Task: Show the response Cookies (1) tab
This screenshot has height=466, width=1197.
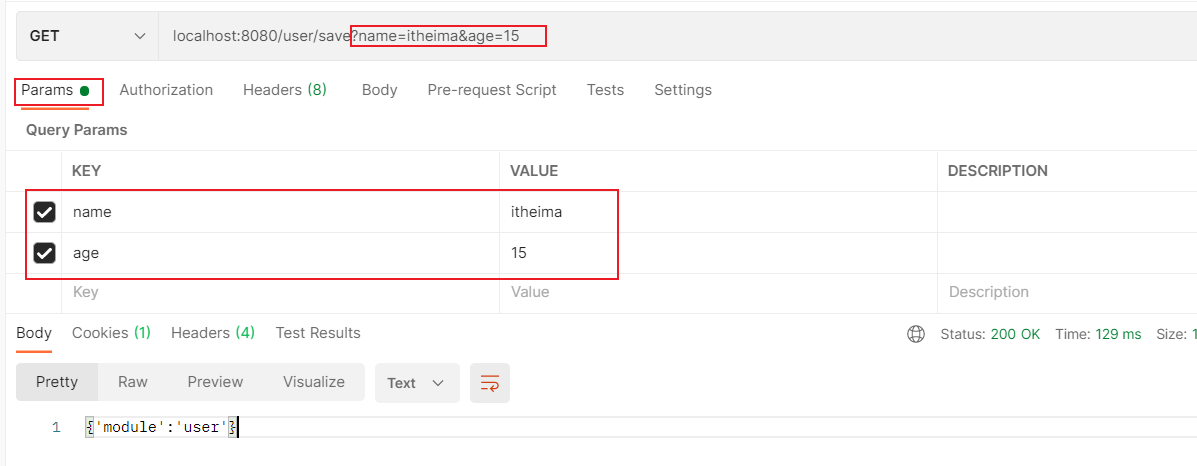Action: (111, 333)
